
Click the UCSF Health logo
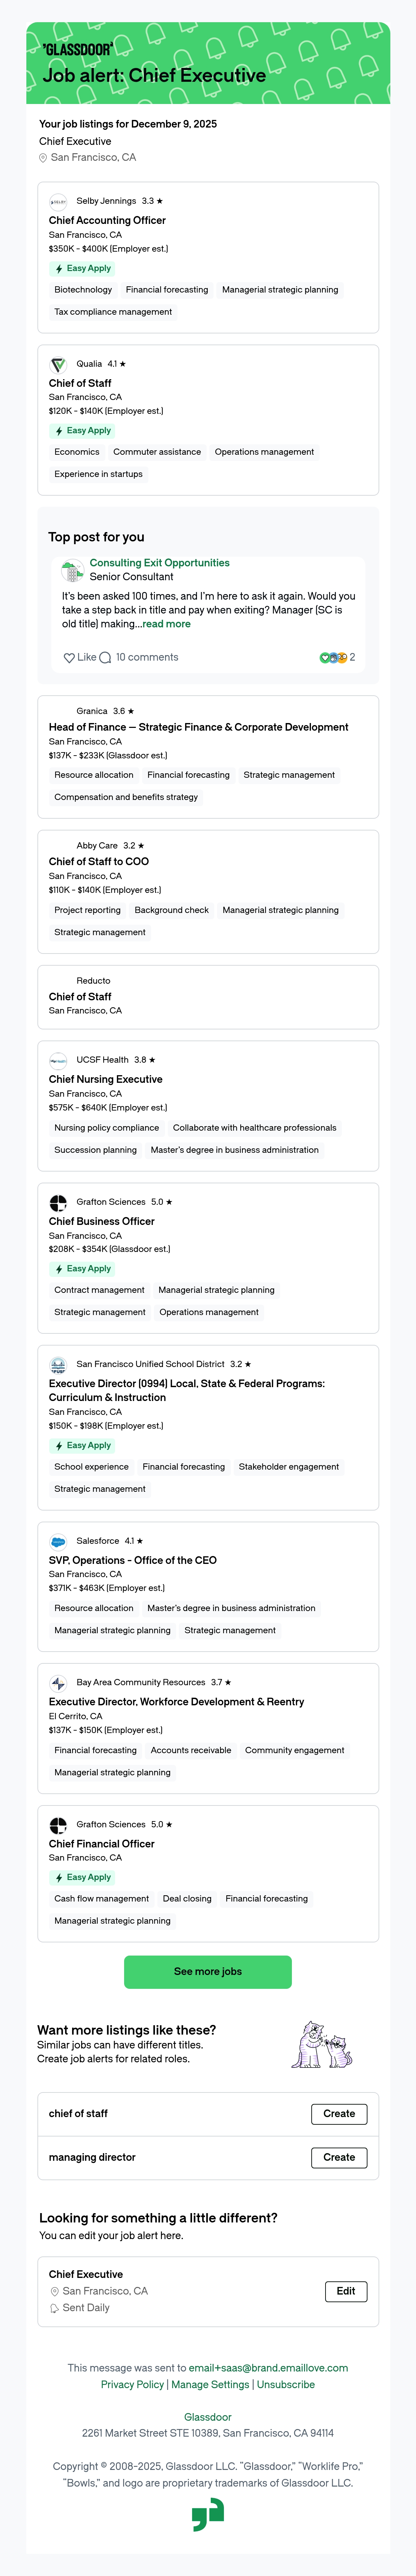click(58, 1061)
